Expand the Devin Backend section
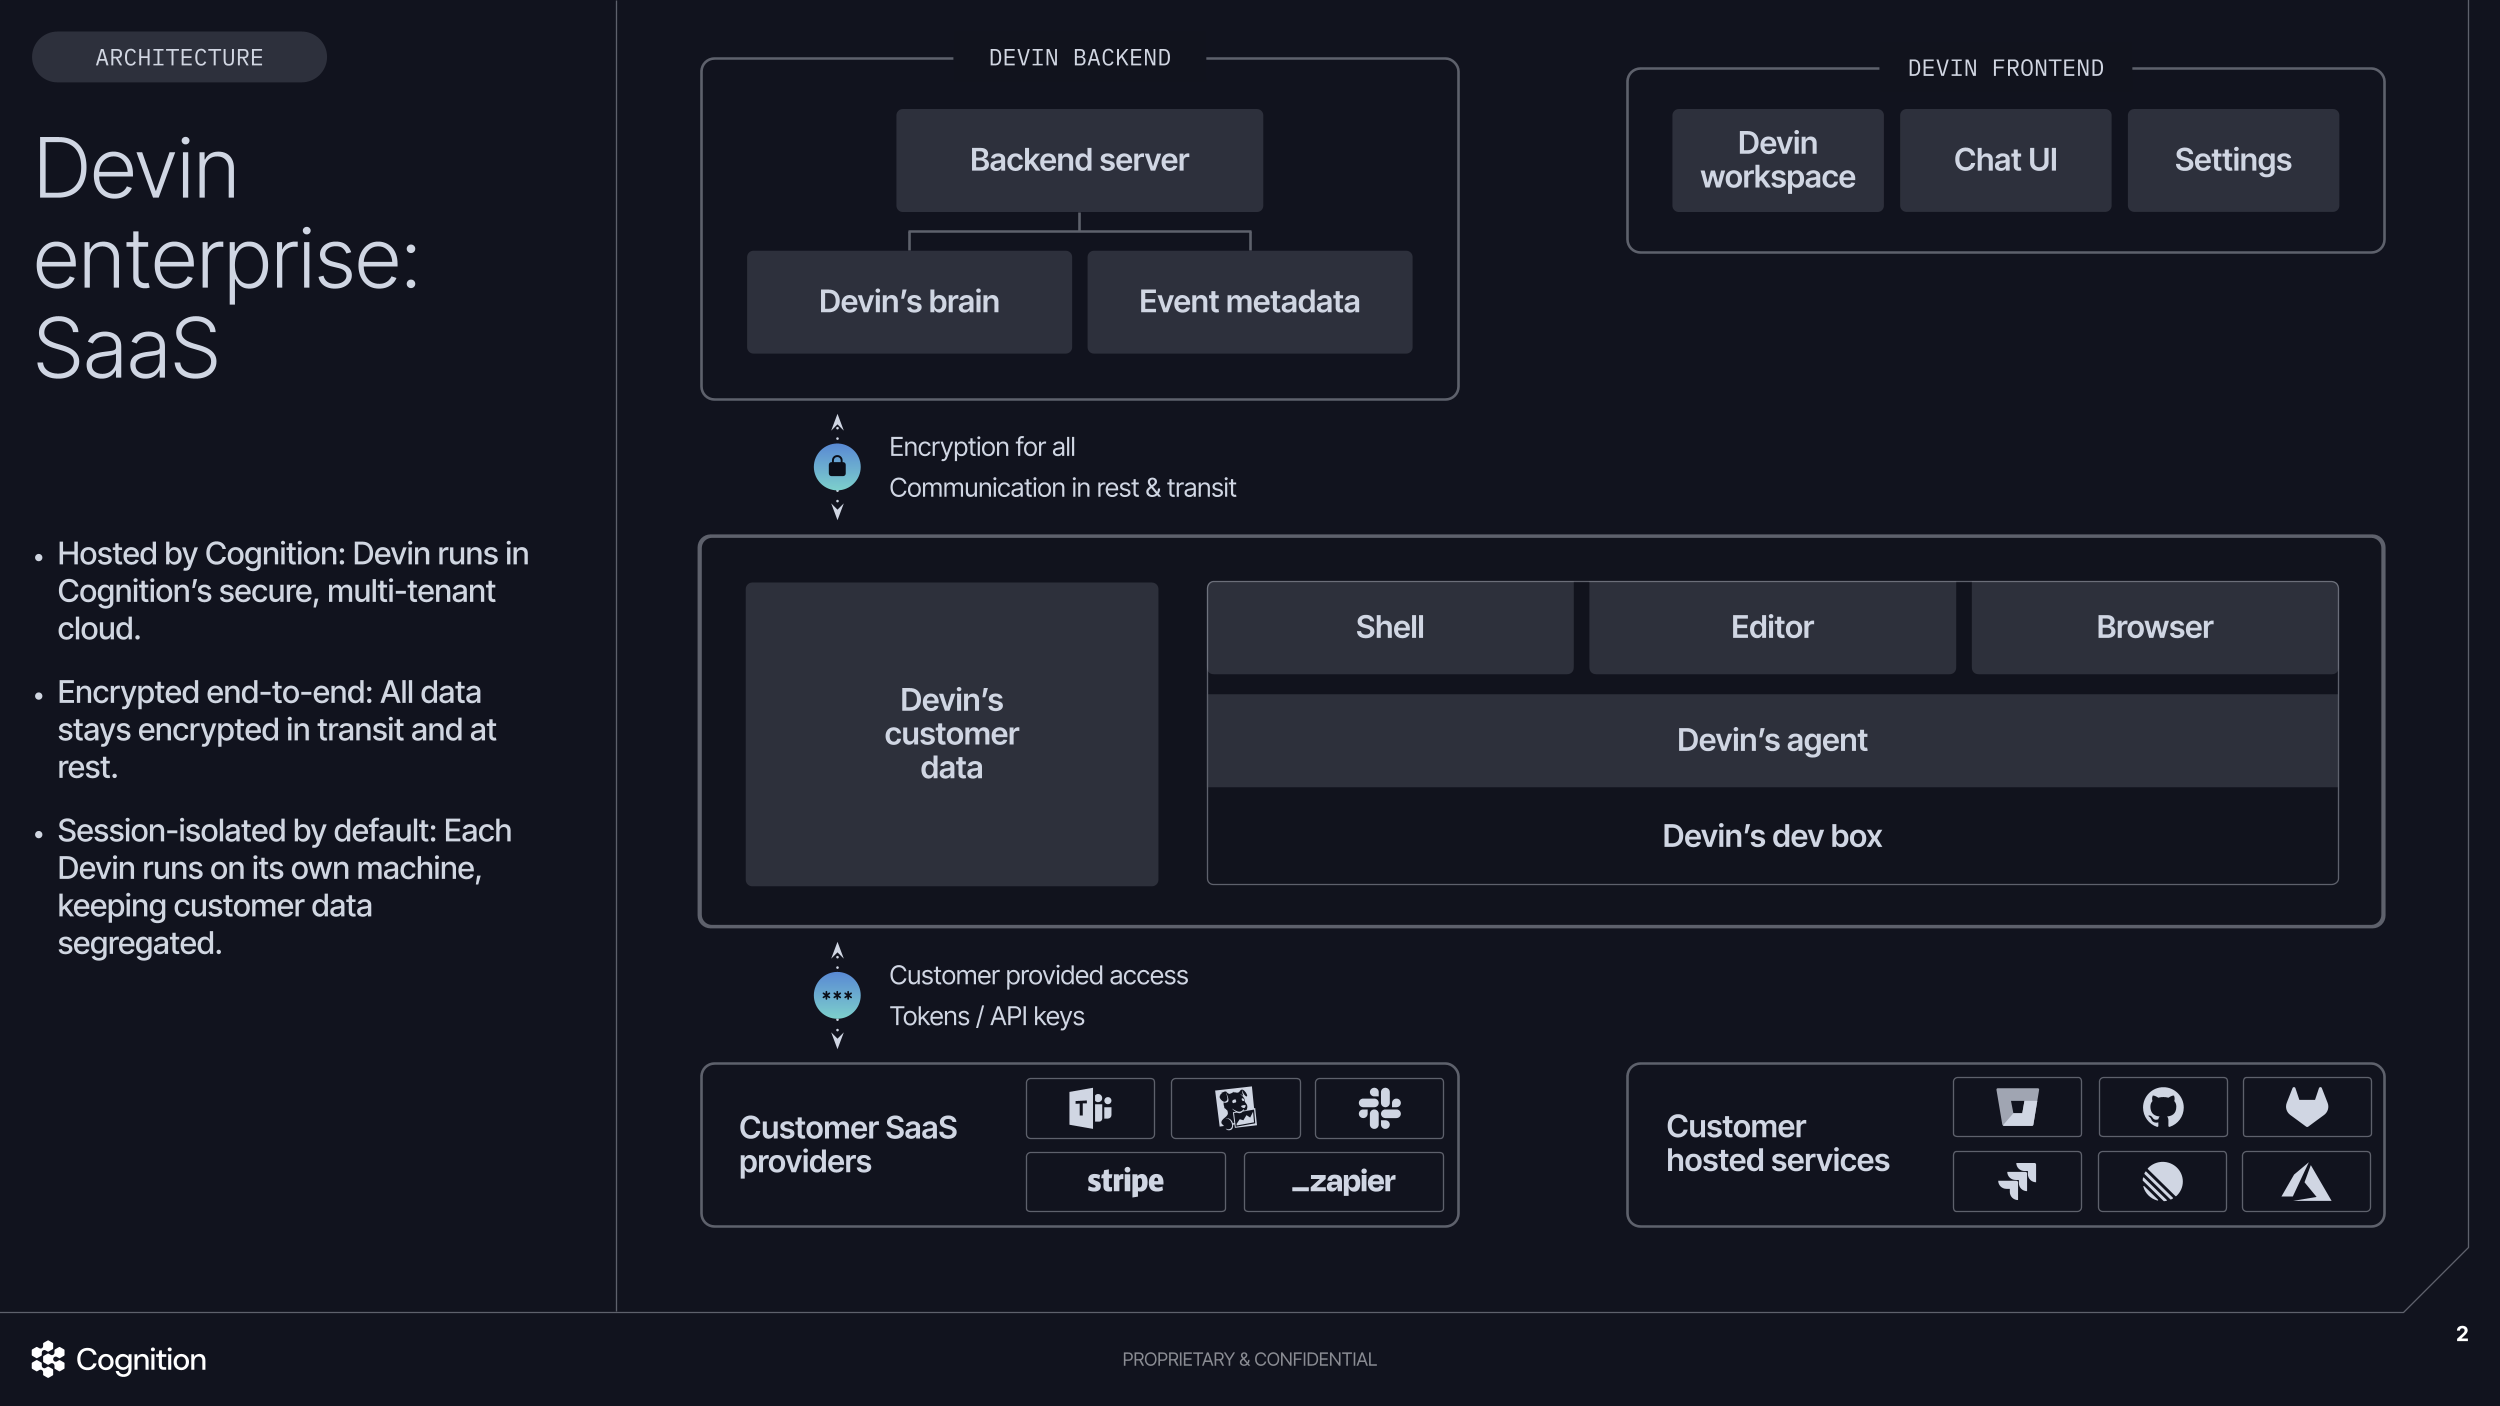This screenshot has height=1406, width=2500. point(1079,57)
